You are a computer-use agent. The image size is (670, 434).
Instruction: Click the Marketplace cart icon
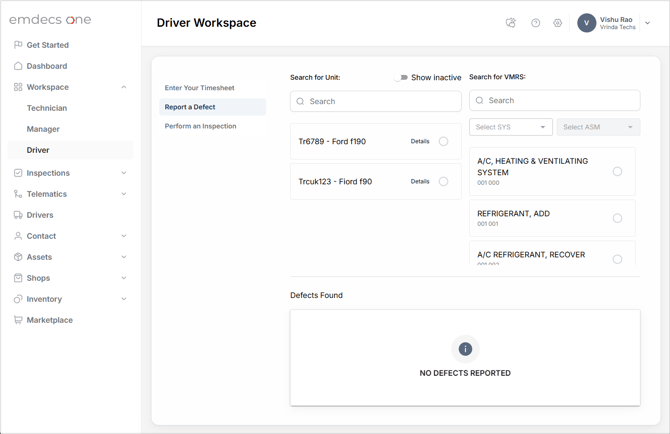click(18, 320)
